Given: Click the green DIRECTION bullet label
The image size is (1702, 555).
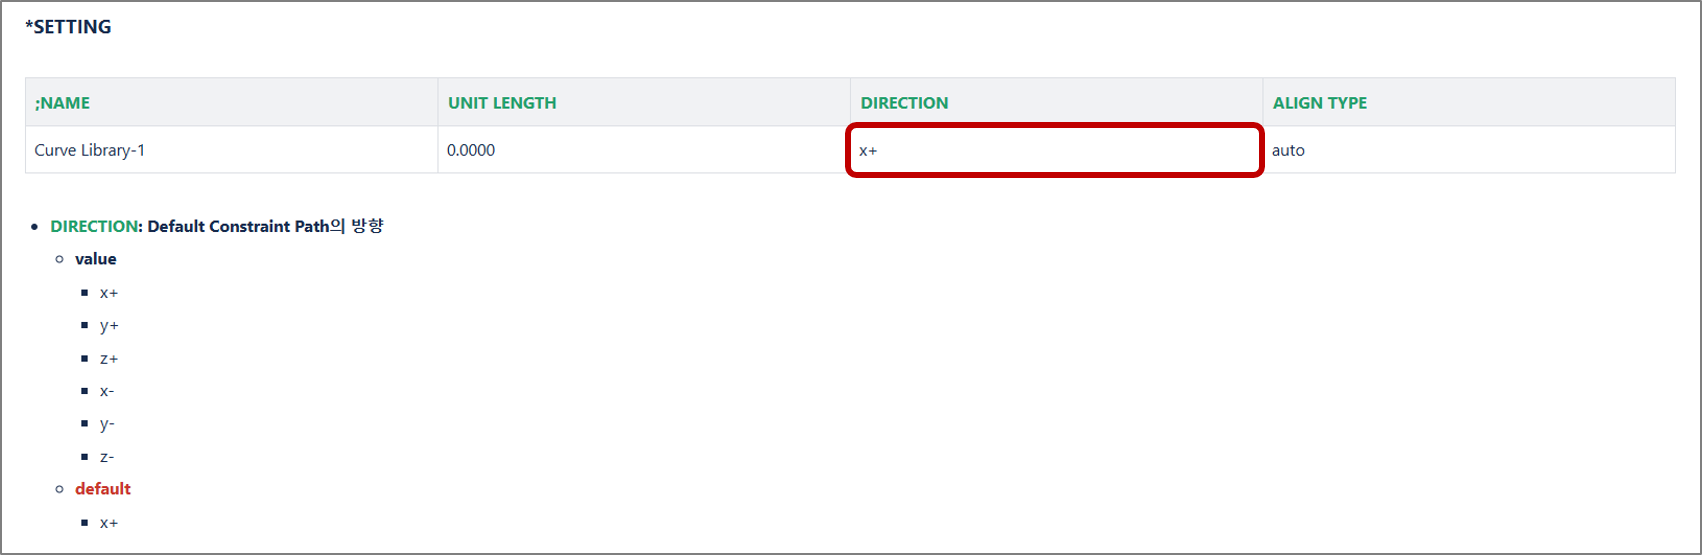Looking at the screenshot, I should click(94, 226).
